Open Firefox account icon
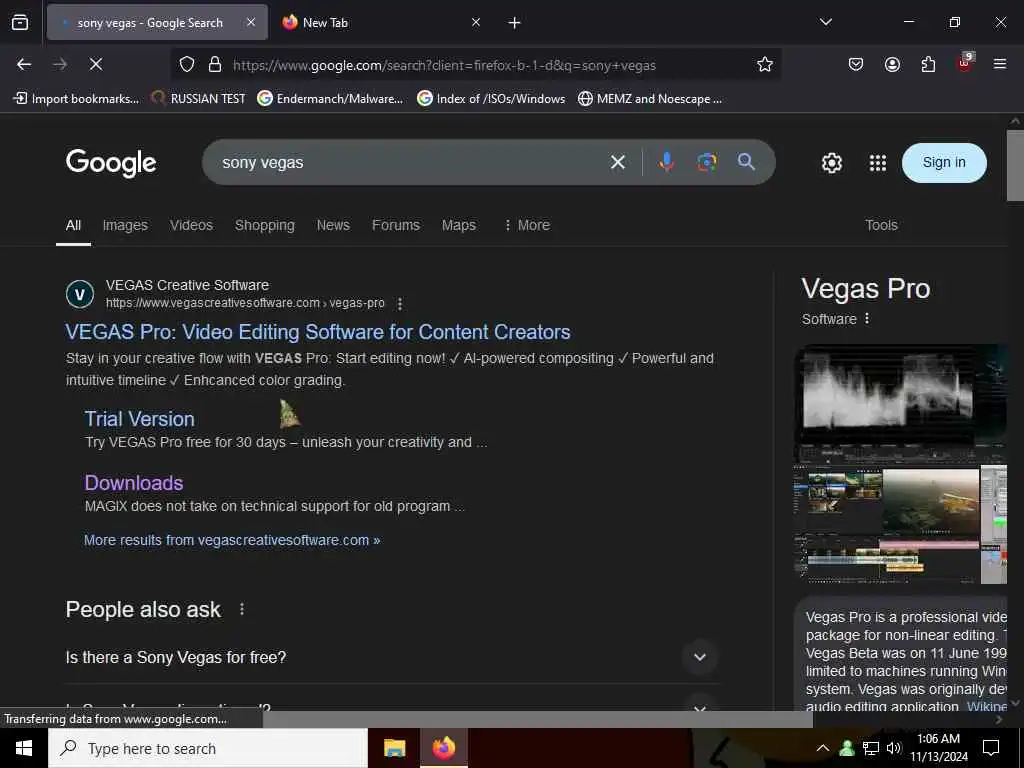 pos(892,64)
